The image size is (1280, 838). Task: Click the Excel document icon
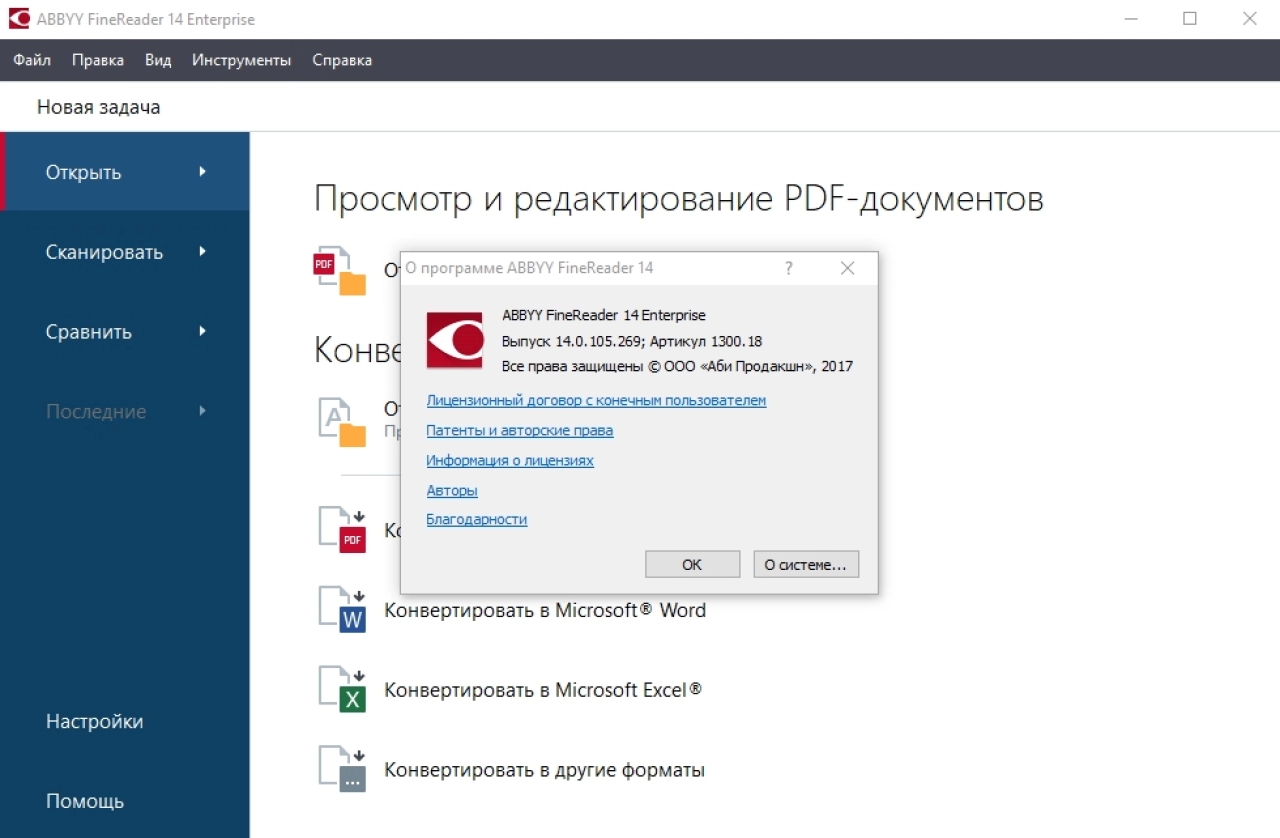coord(341,689)
